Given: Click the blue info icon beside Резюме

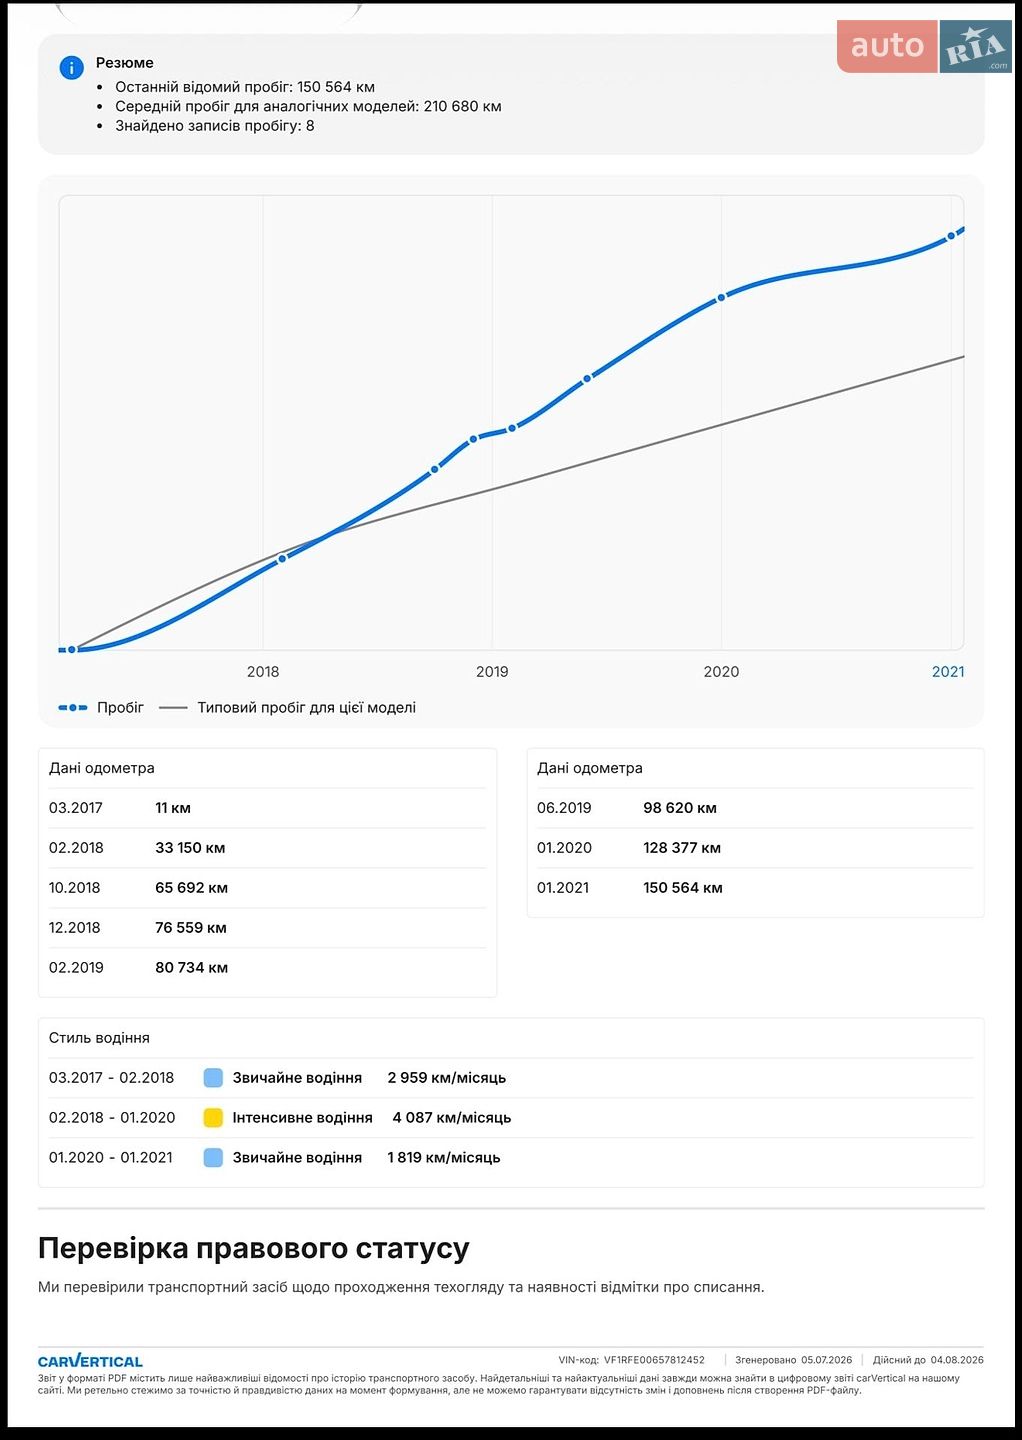Looking at the screenshot, I should point(71,67).
